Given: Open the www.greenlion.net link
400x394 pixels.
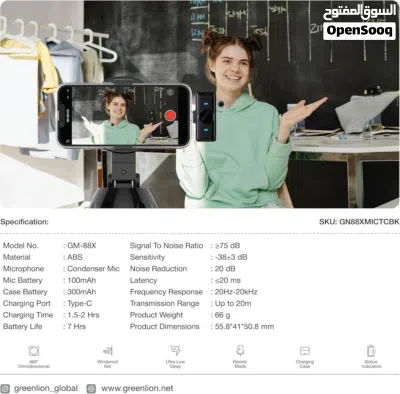Looking at the screenshot, I should pos(137,388).
